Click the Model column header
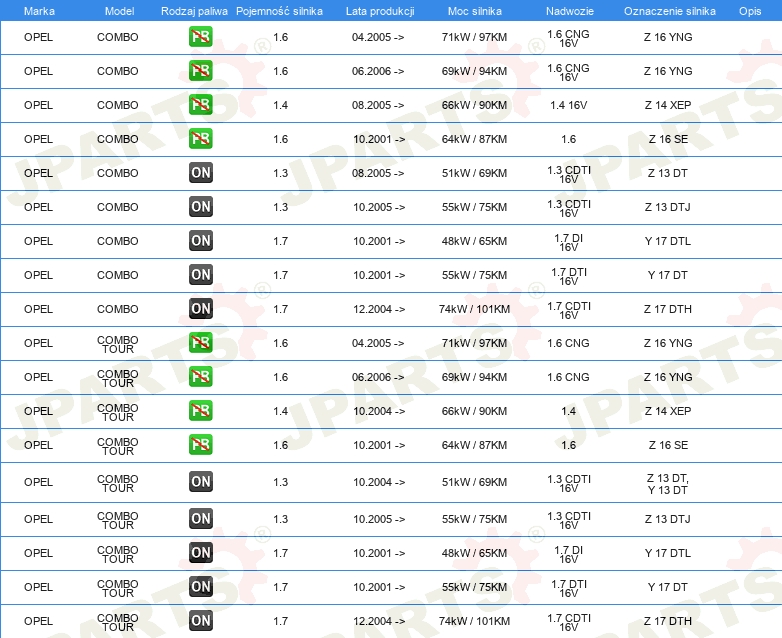Screen dimensions: 782x638 coord(119,11)
